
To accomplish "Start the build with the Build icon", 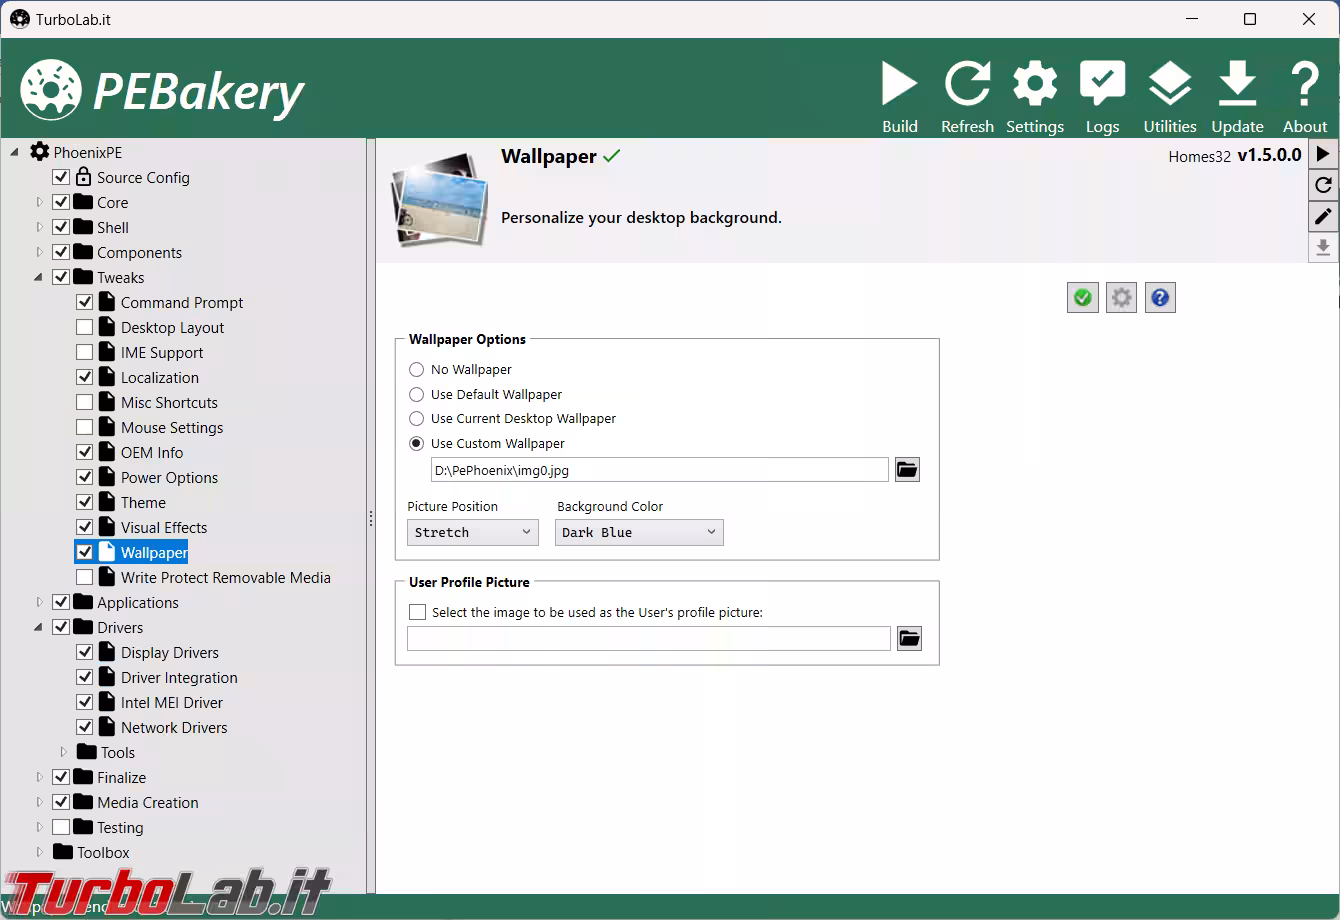I will (x=899, y=96).
